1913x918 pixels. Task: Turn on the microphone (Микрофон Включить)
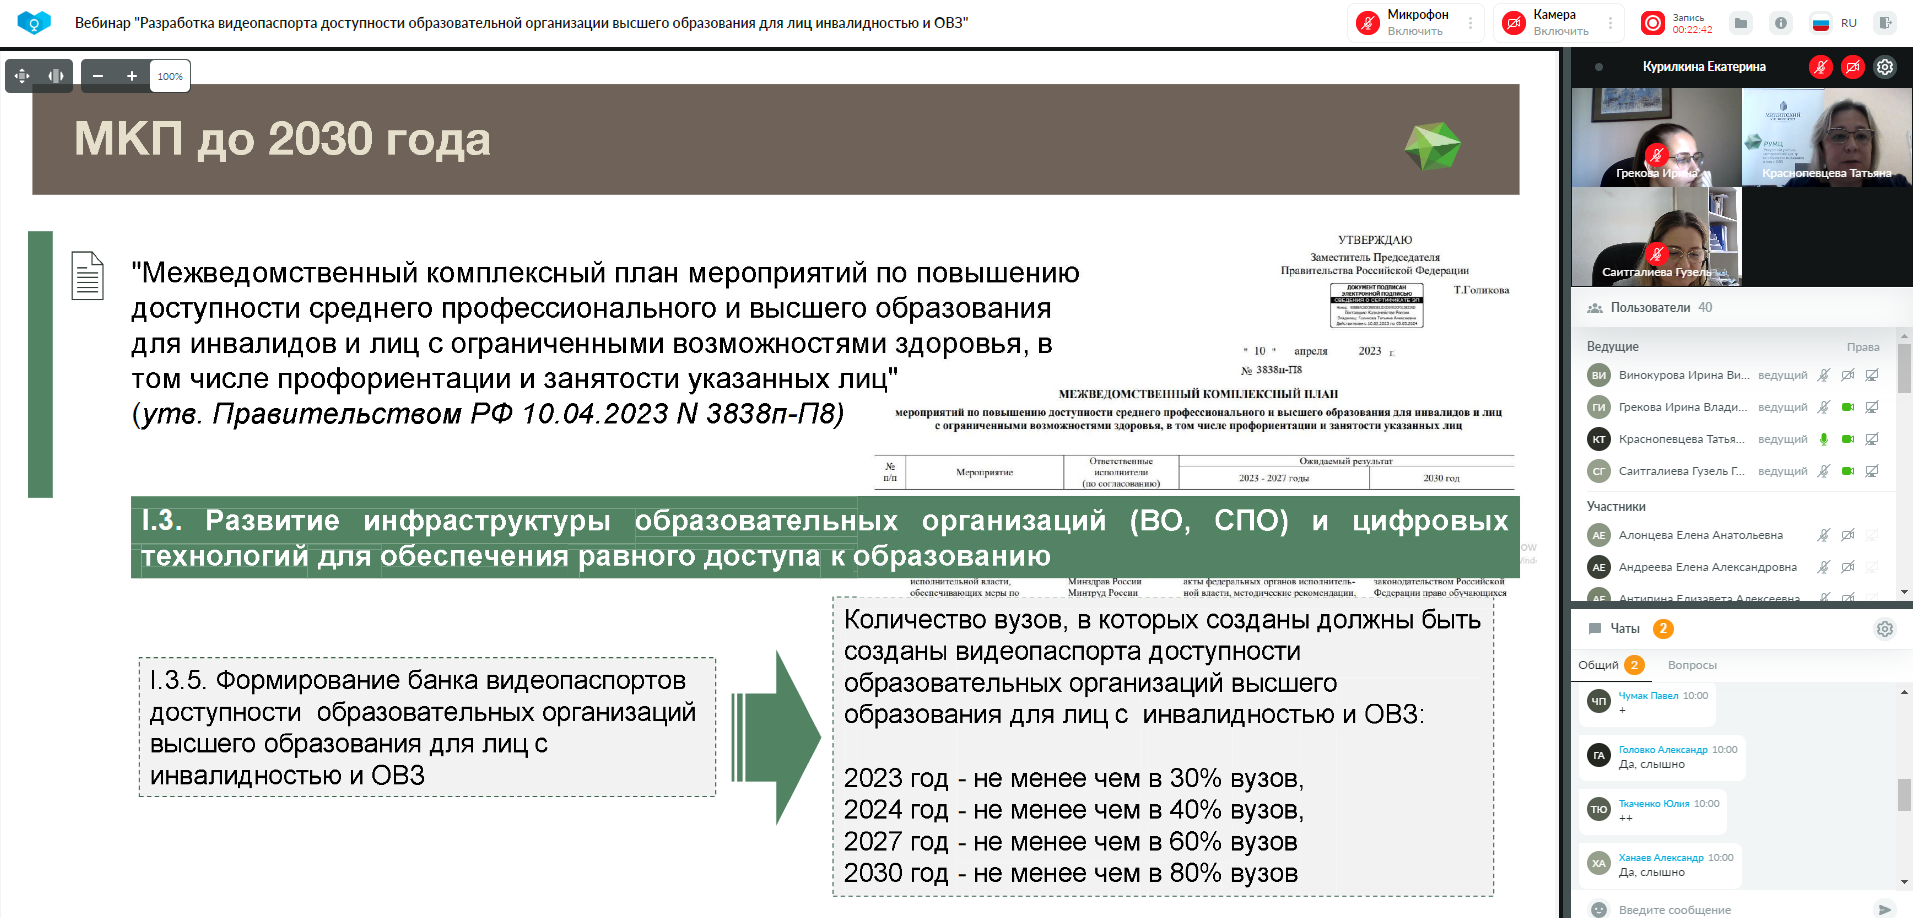coord(1404,23)
